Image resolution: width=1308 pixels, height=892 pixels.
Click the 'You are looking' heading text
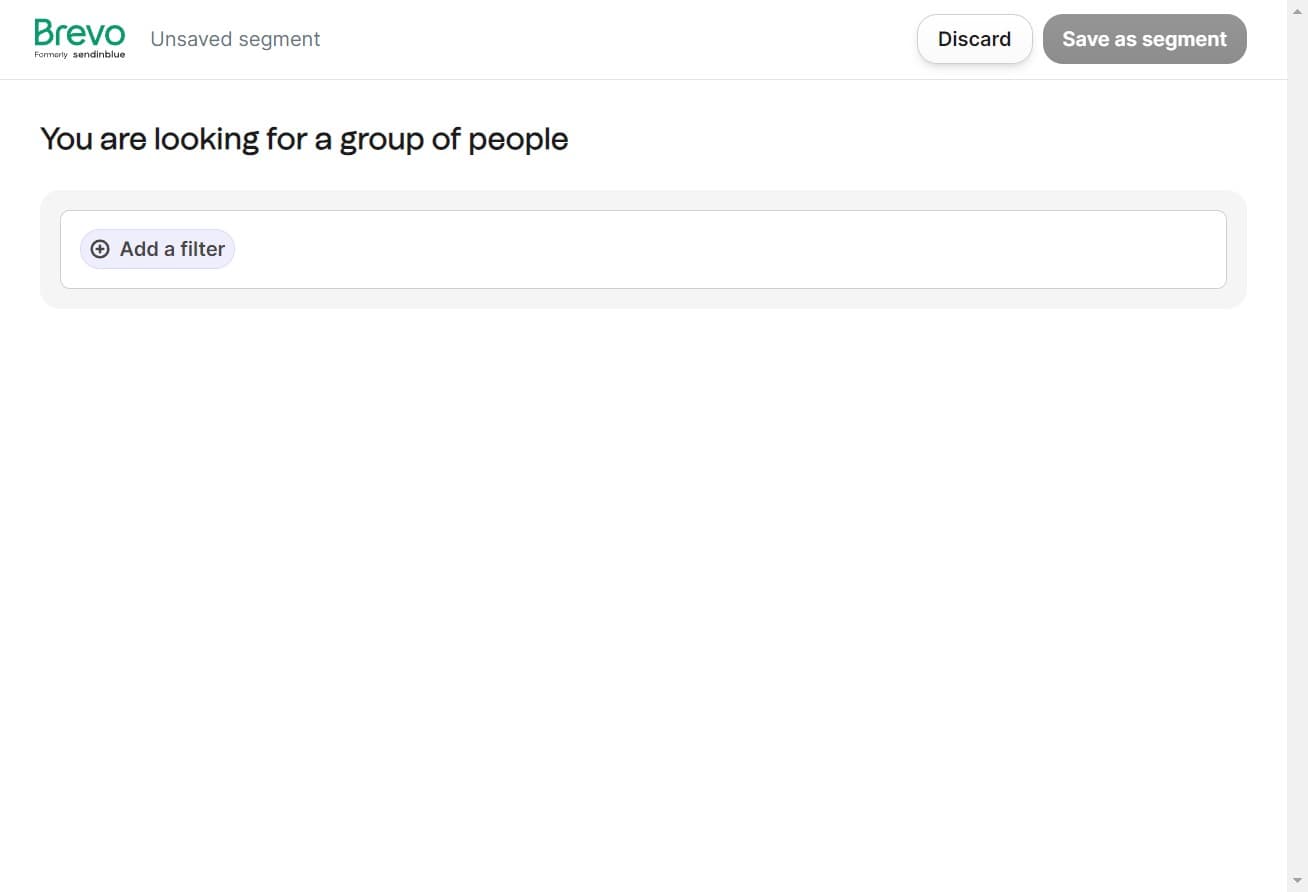(x=150, y=139)
